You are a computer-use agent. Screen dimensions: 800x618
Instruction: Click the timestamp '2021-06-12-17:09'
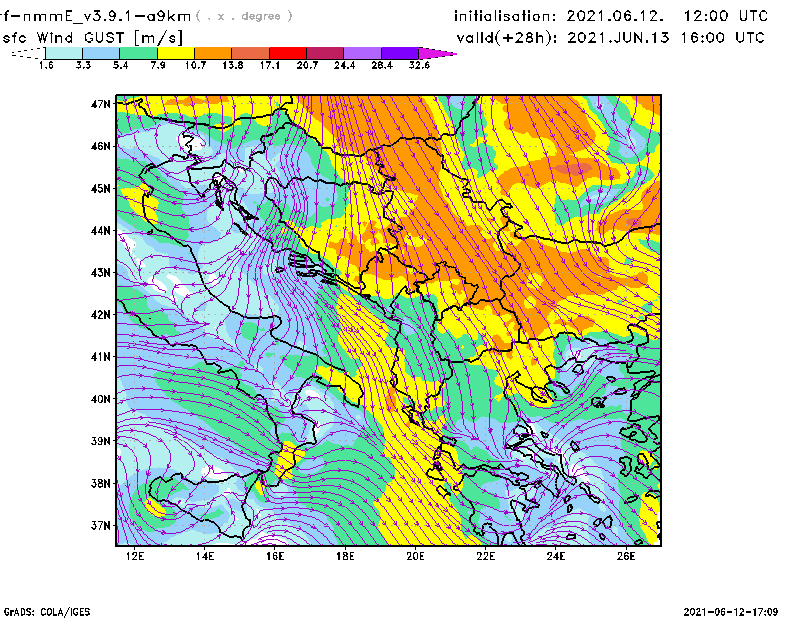tap(731, 612)
